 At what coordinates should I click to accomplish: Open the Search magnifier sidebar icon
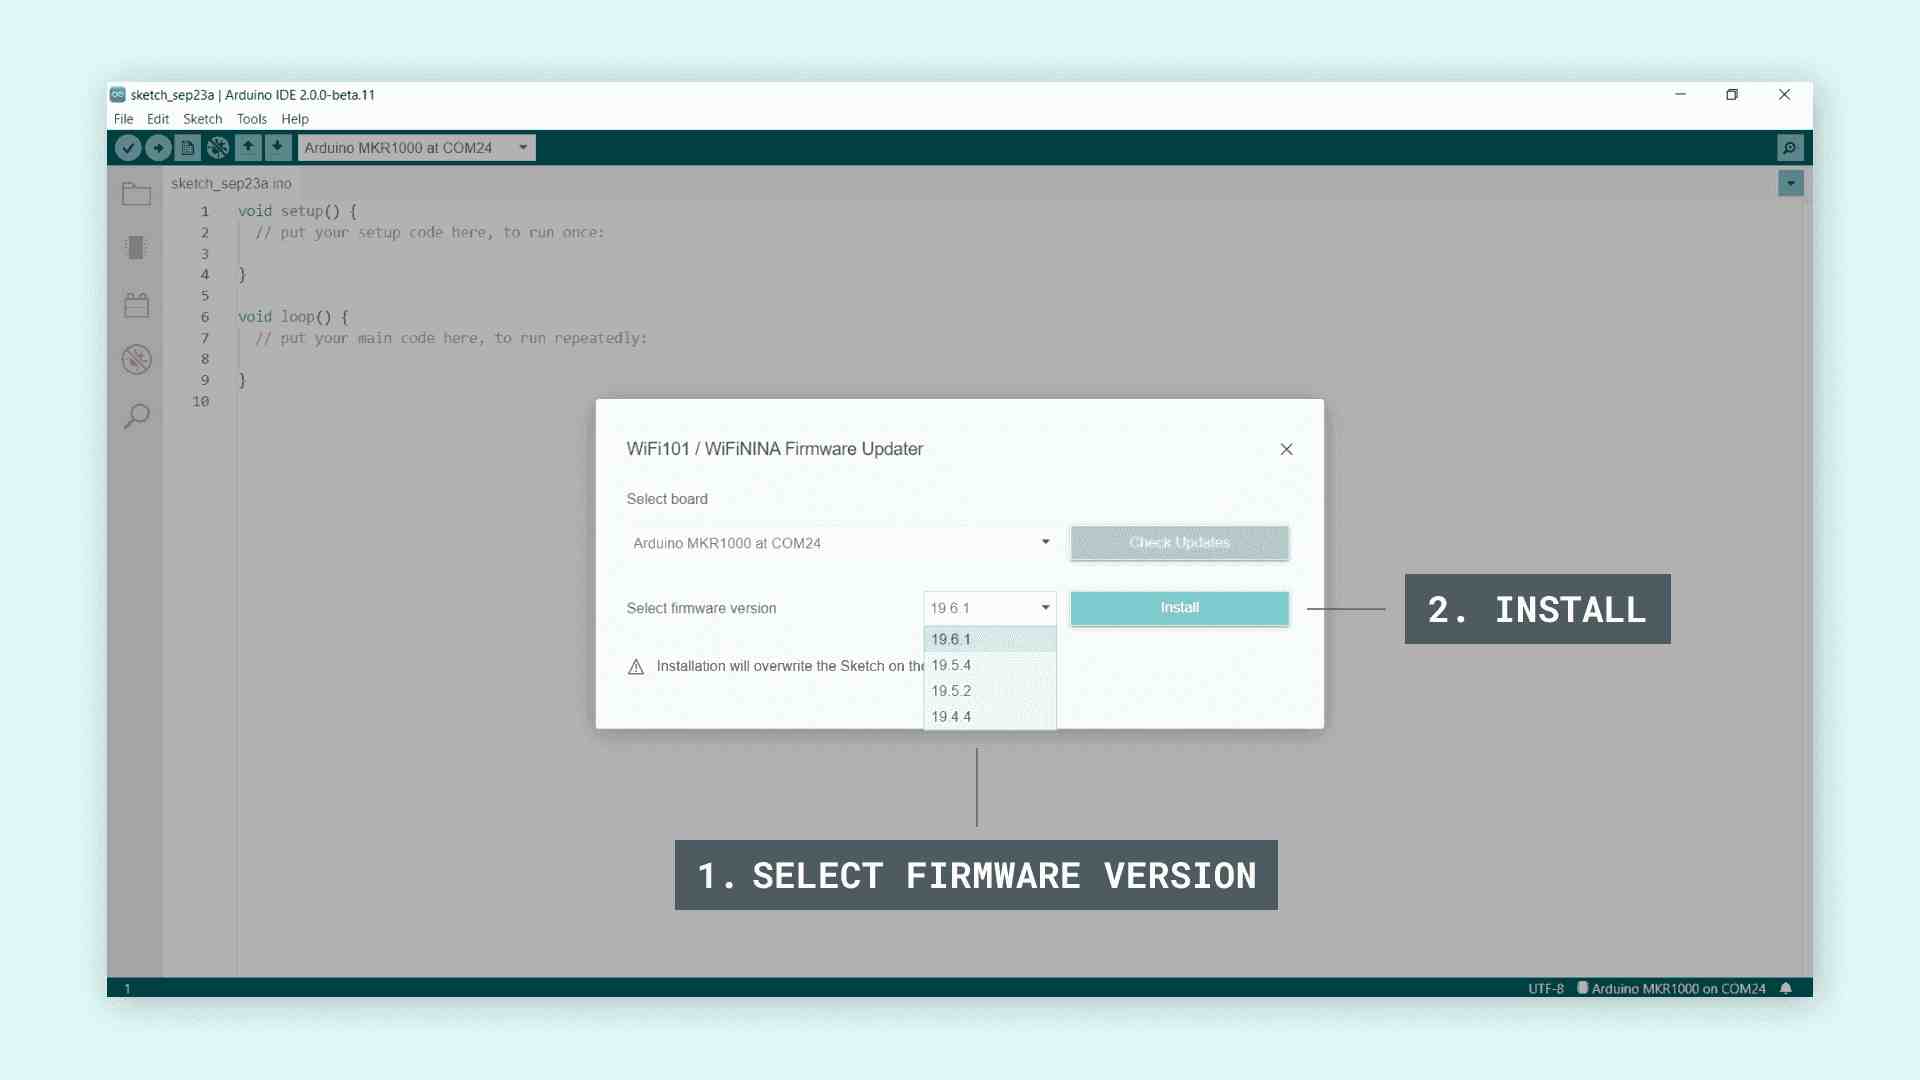click(137, 416)
